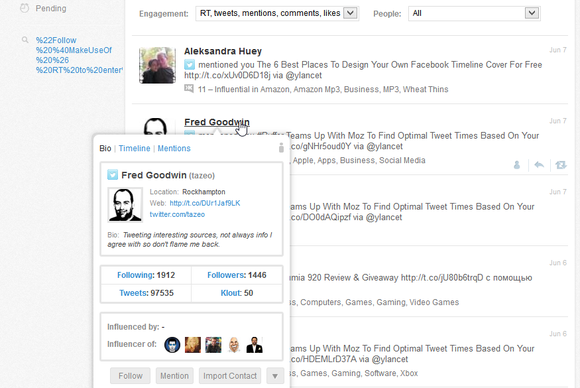Viewport: 580px width, 388px height.
Task: View Aleksandra Huey's avatar photo
Action: click(158, 65)
